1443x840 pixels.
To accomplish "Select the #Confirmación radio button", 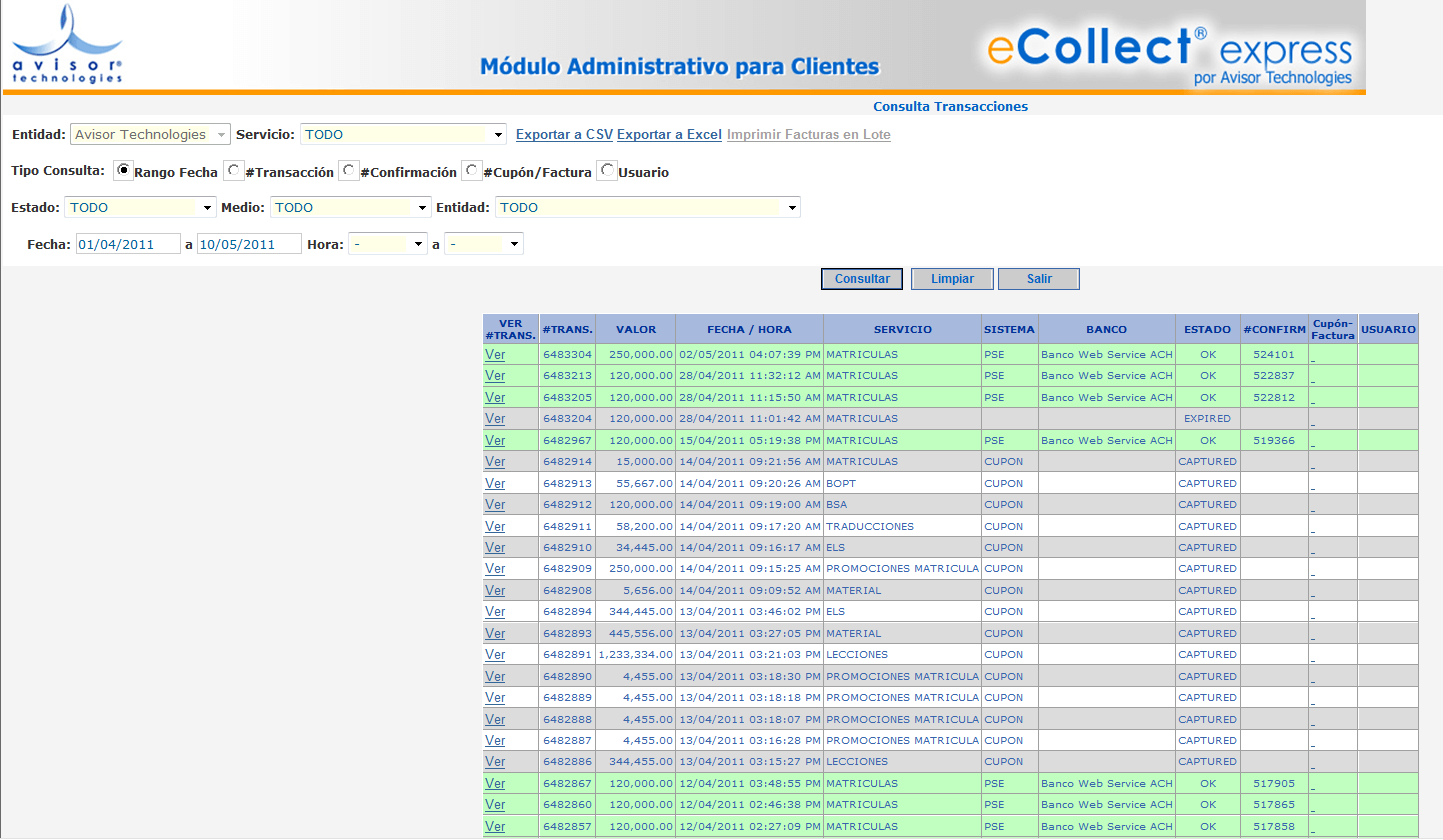I will (x=349, y=171).
